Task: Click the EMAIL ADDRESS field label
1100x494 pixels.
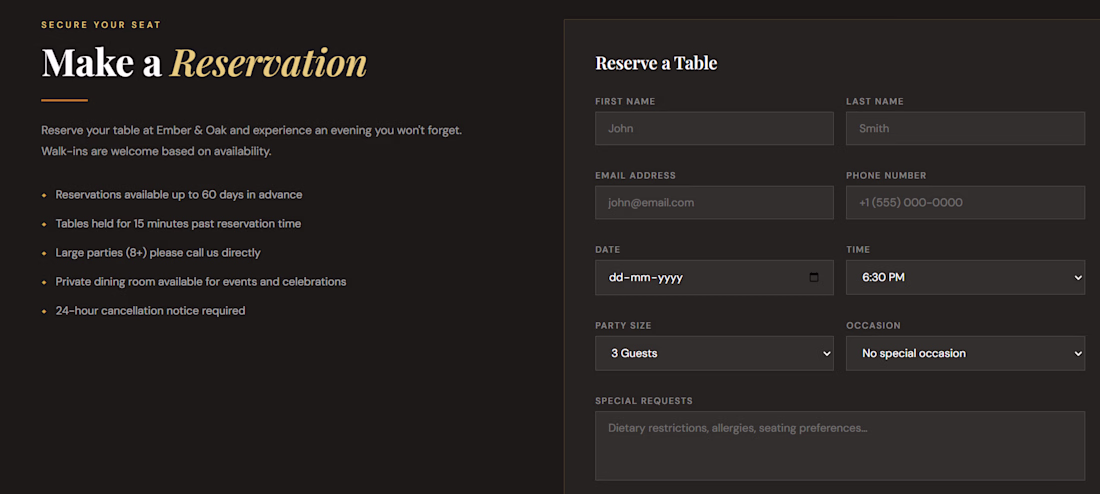Action: tap(636, 175)
